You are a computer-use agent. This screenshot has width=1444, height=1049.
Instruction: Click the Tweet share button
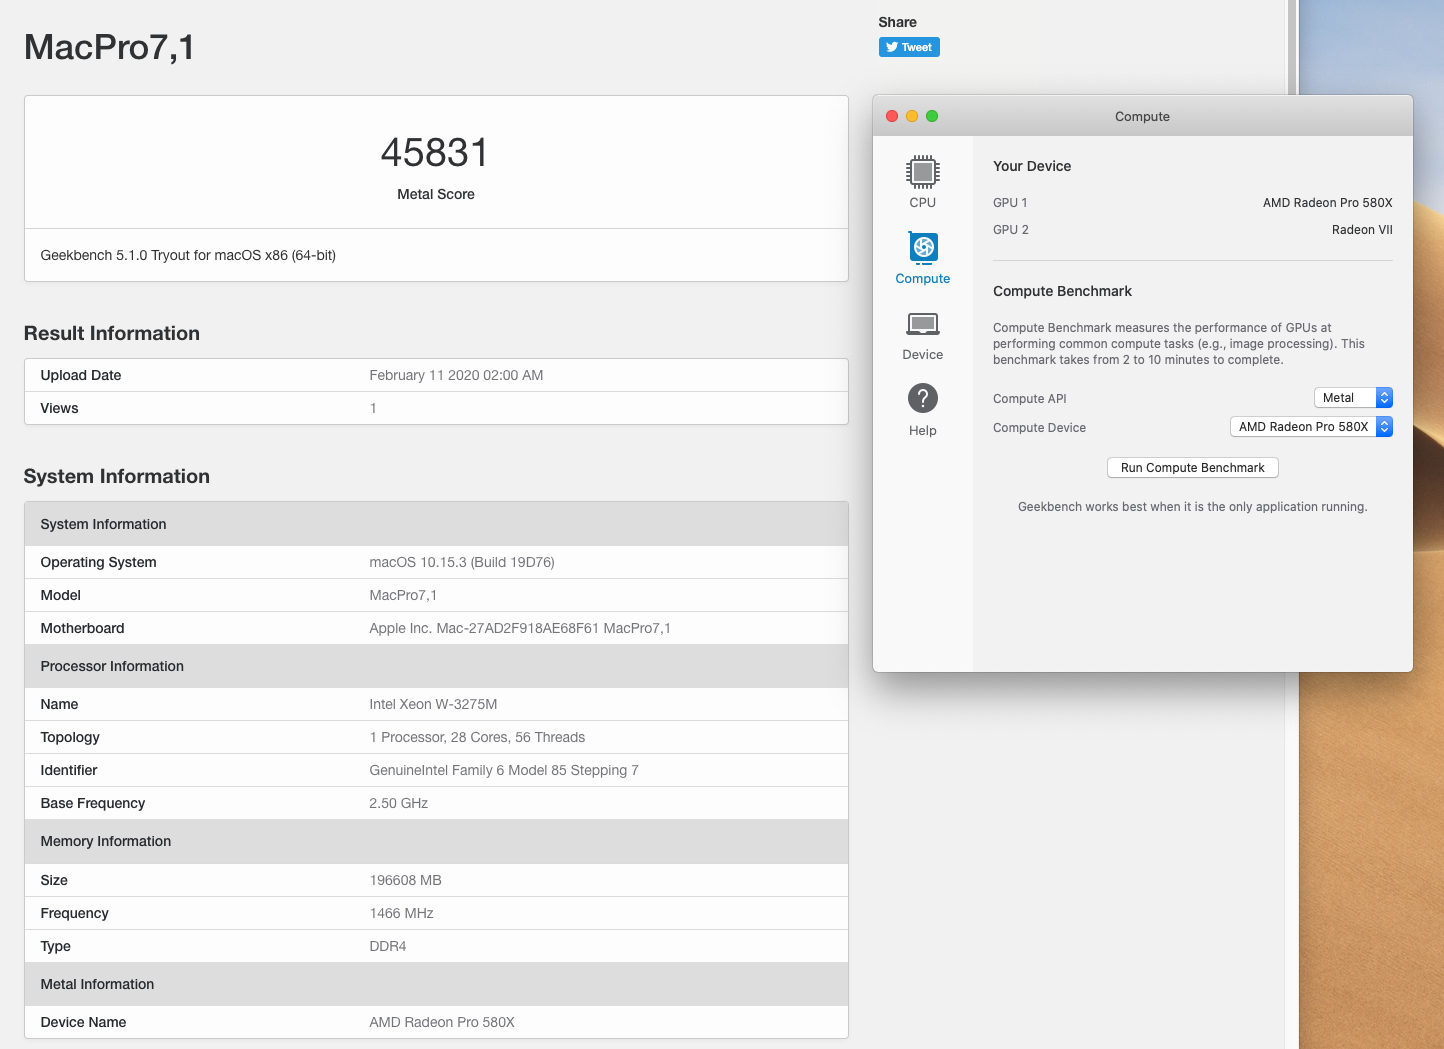tap(909, 47)
